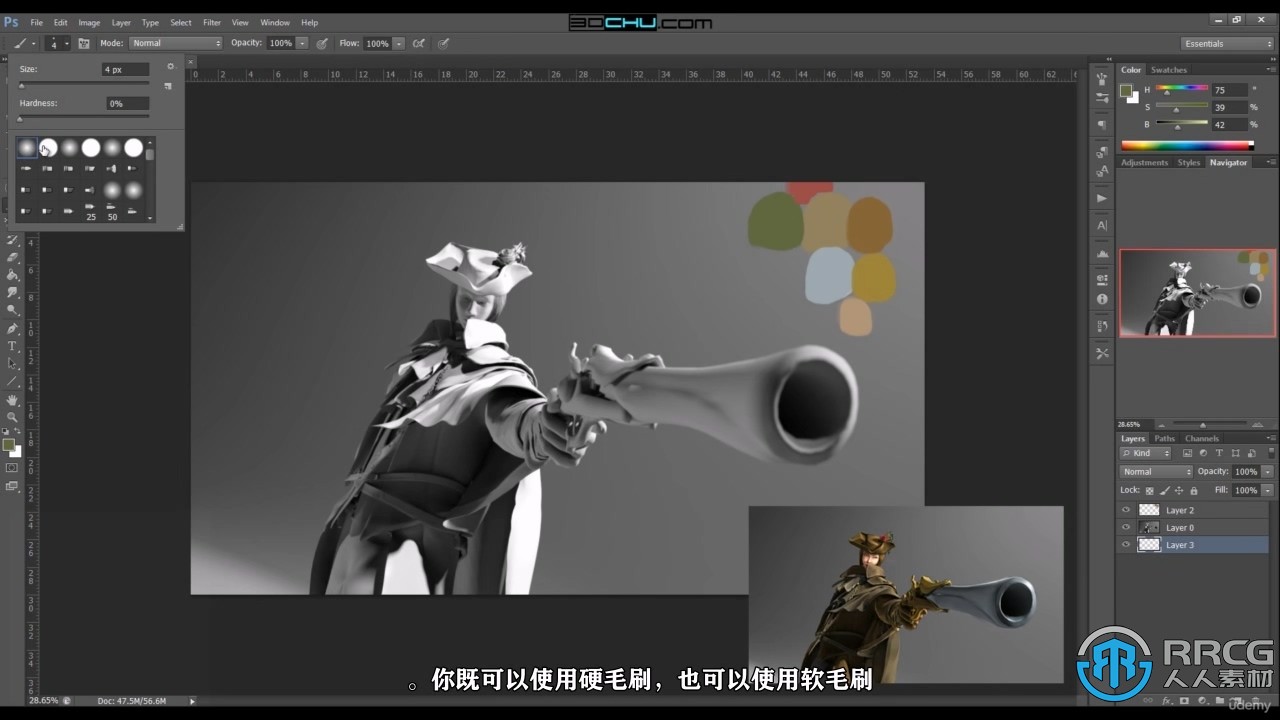Open the brush tool preset picker
1280x720 pixels.
tap(24, 43)
